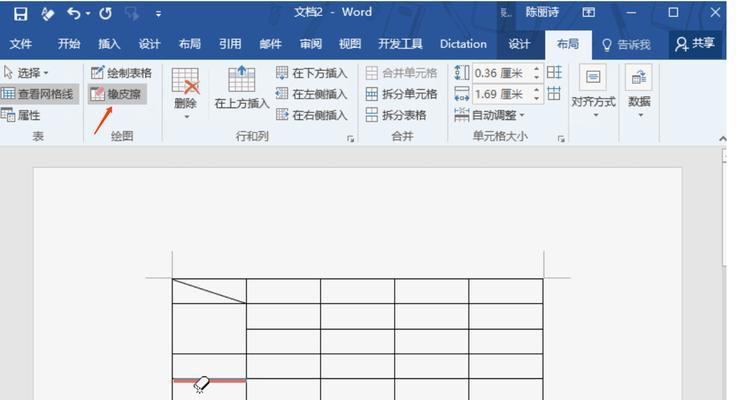
Task: Open the 数据 data dropdown
Action: coord(639,92)
